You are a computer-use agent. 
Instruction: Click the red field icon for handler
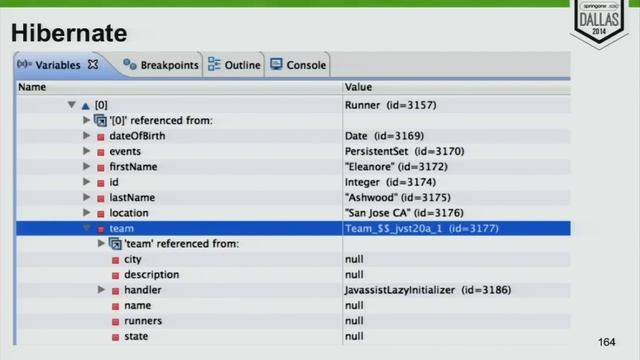click(x=116, y=291)
